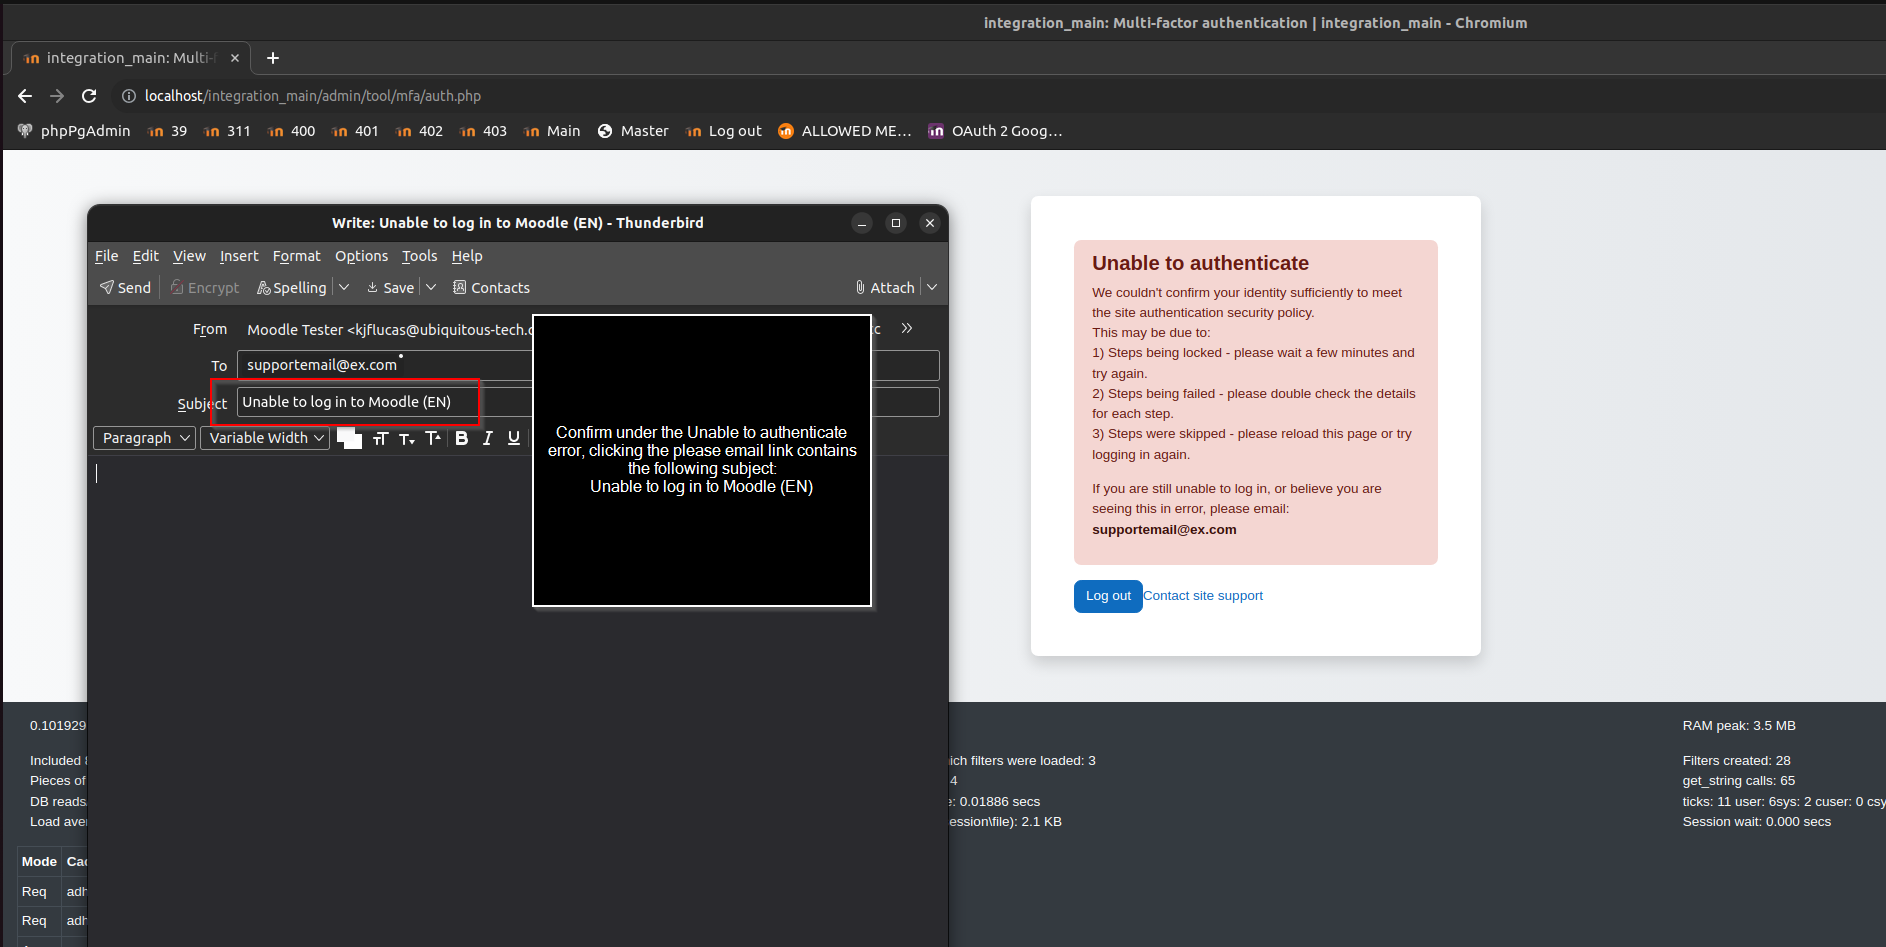Open the 39 bookmark
The width and height of the screenshot is (1886, 947).
click(167, 131)
